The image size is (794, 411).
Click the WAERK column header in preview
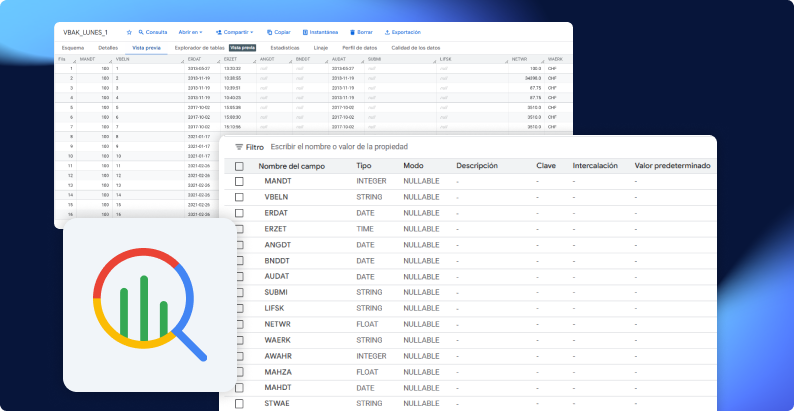pyautogui.click(x=555, y=59)
